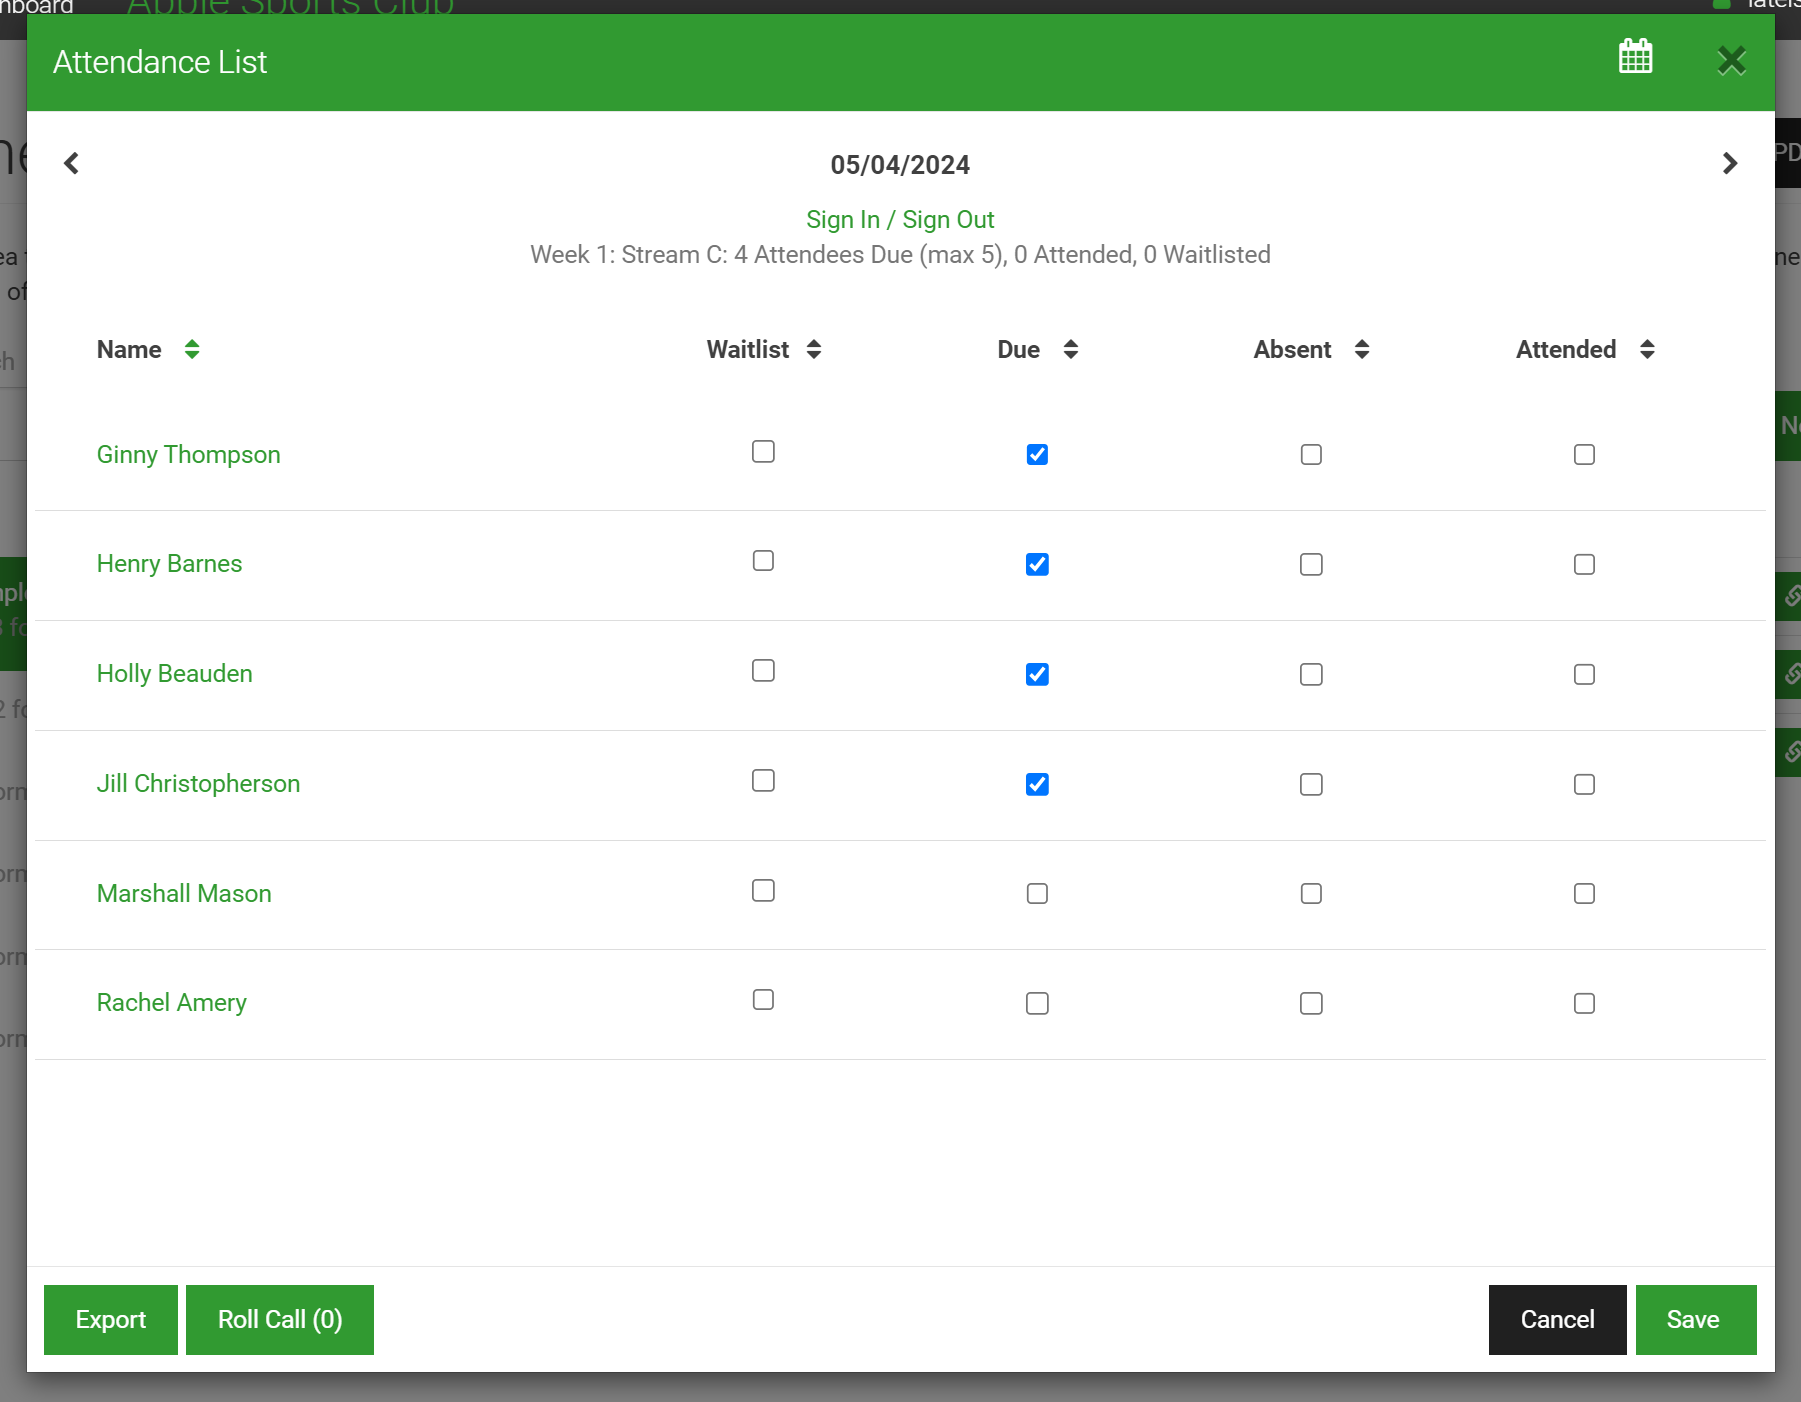This screenshot has width=1801, height=1402.
Task: Check Due for Rachel Amery
Action: pos(1037,1004)
